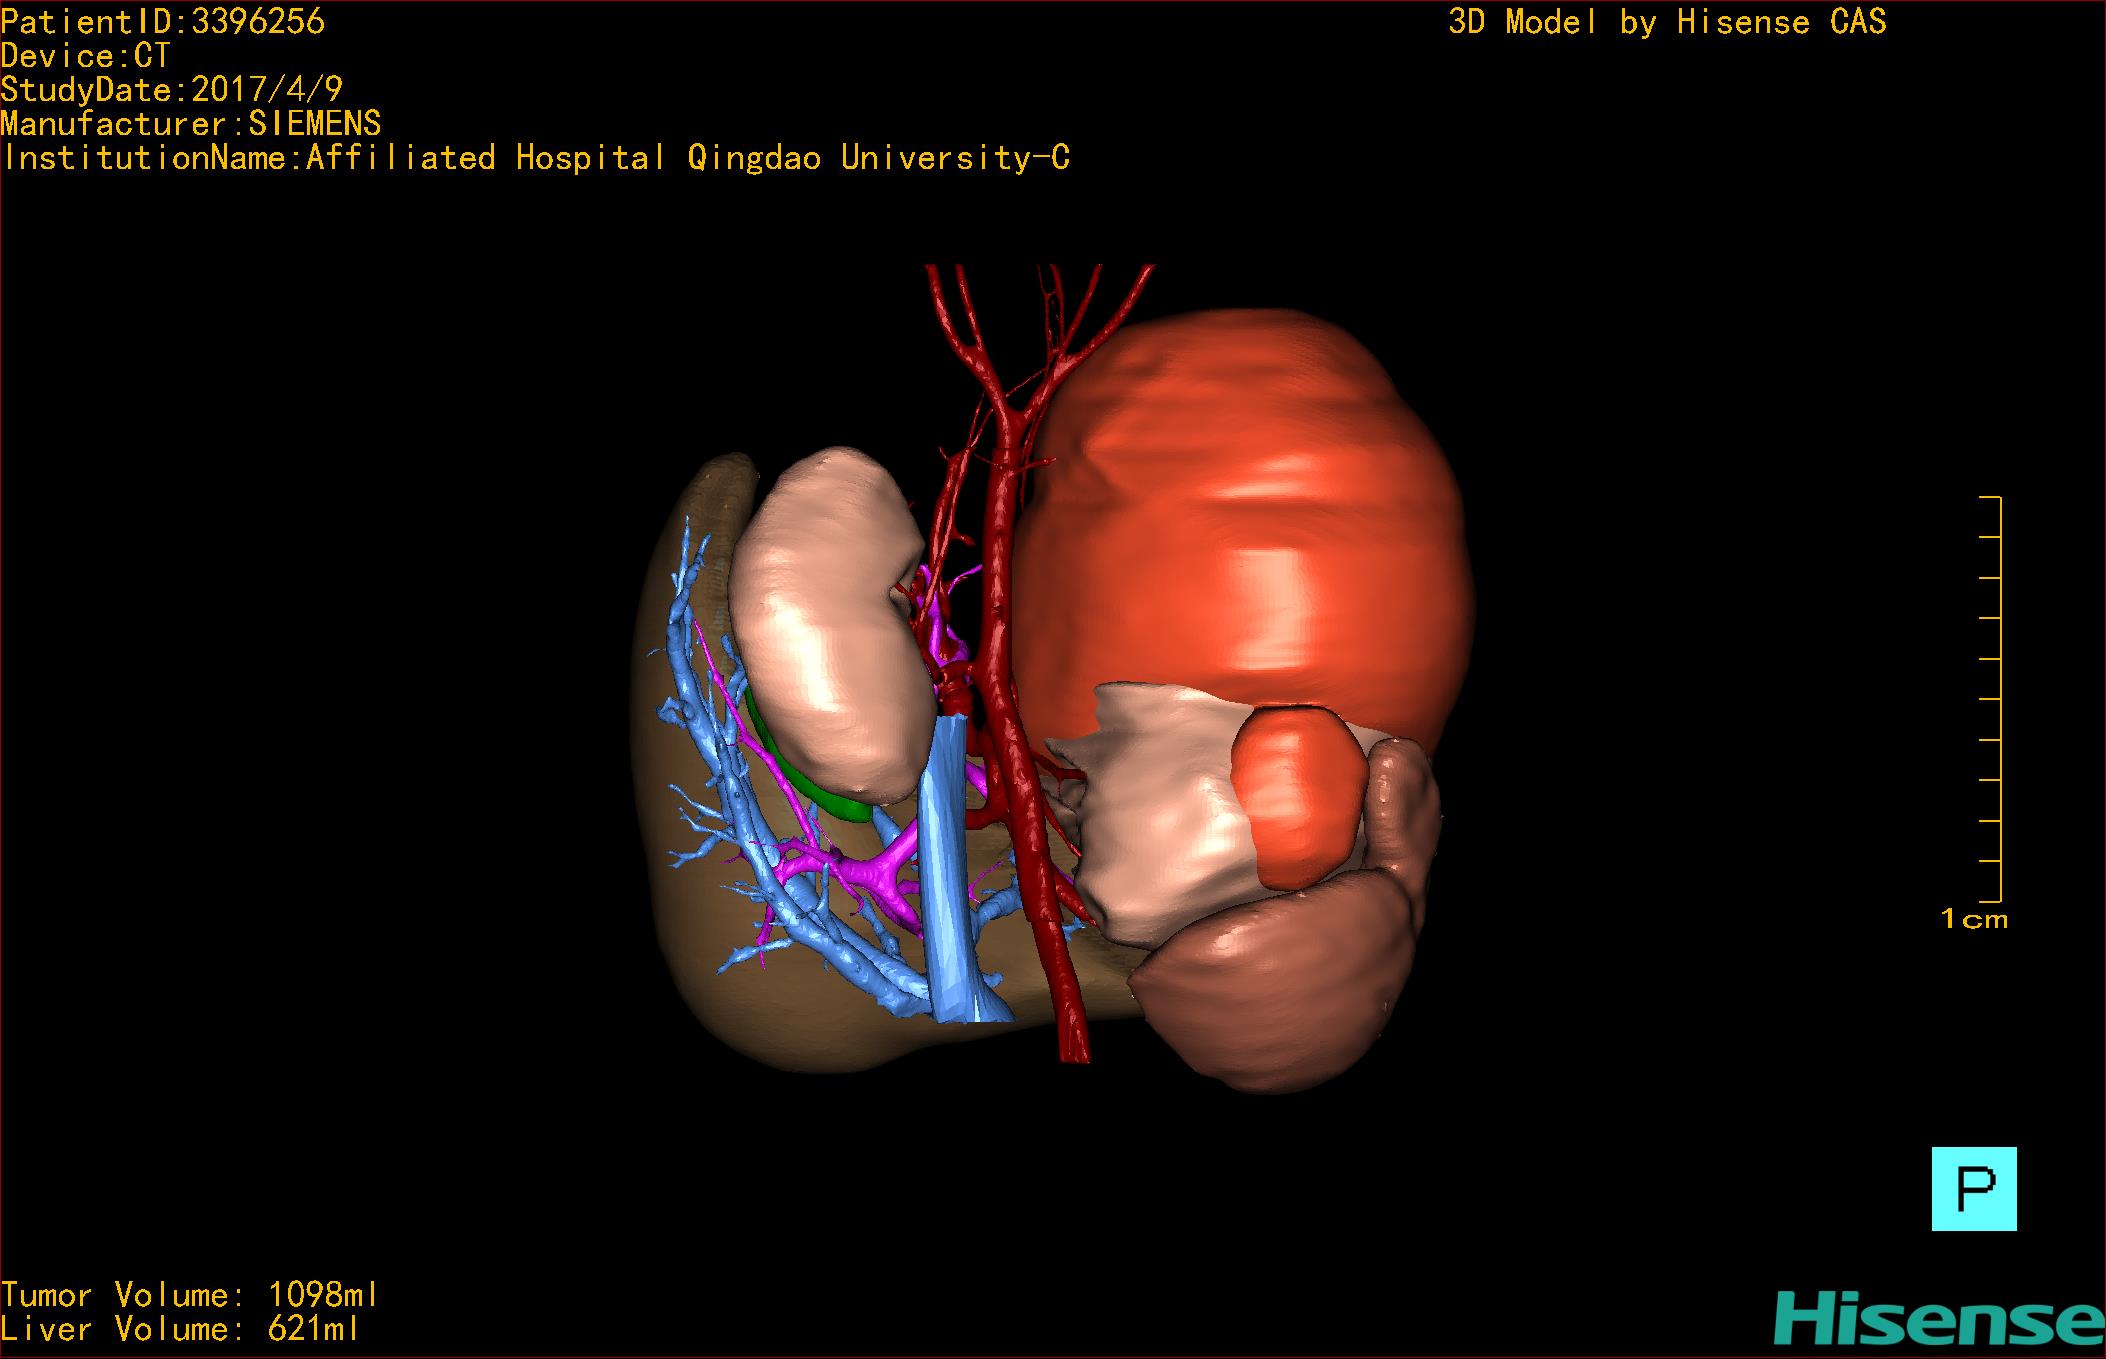Click the InstitutionName label text

[535, 158]
